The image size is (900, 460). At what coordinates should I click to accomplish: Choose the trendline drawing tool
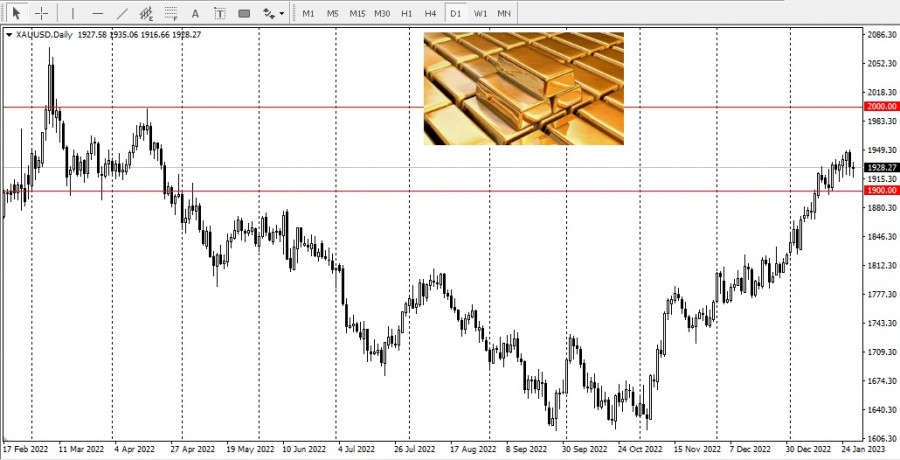tap(122, 13)
